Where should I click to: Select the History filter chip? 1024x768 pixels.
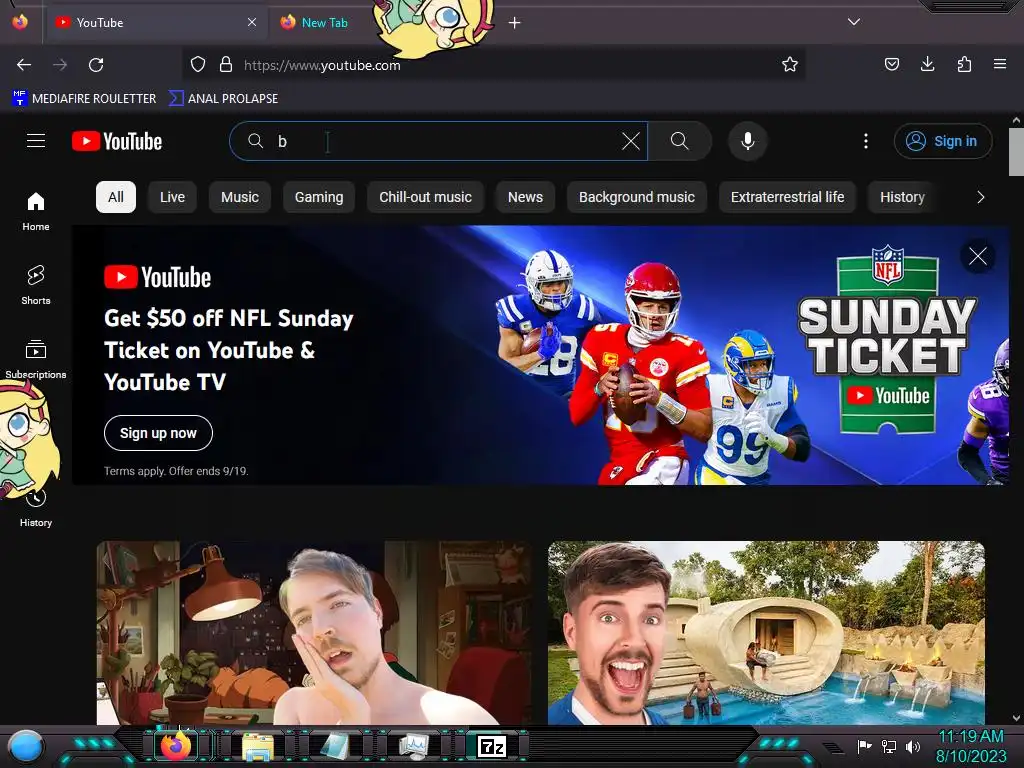(x=902, y=197)
